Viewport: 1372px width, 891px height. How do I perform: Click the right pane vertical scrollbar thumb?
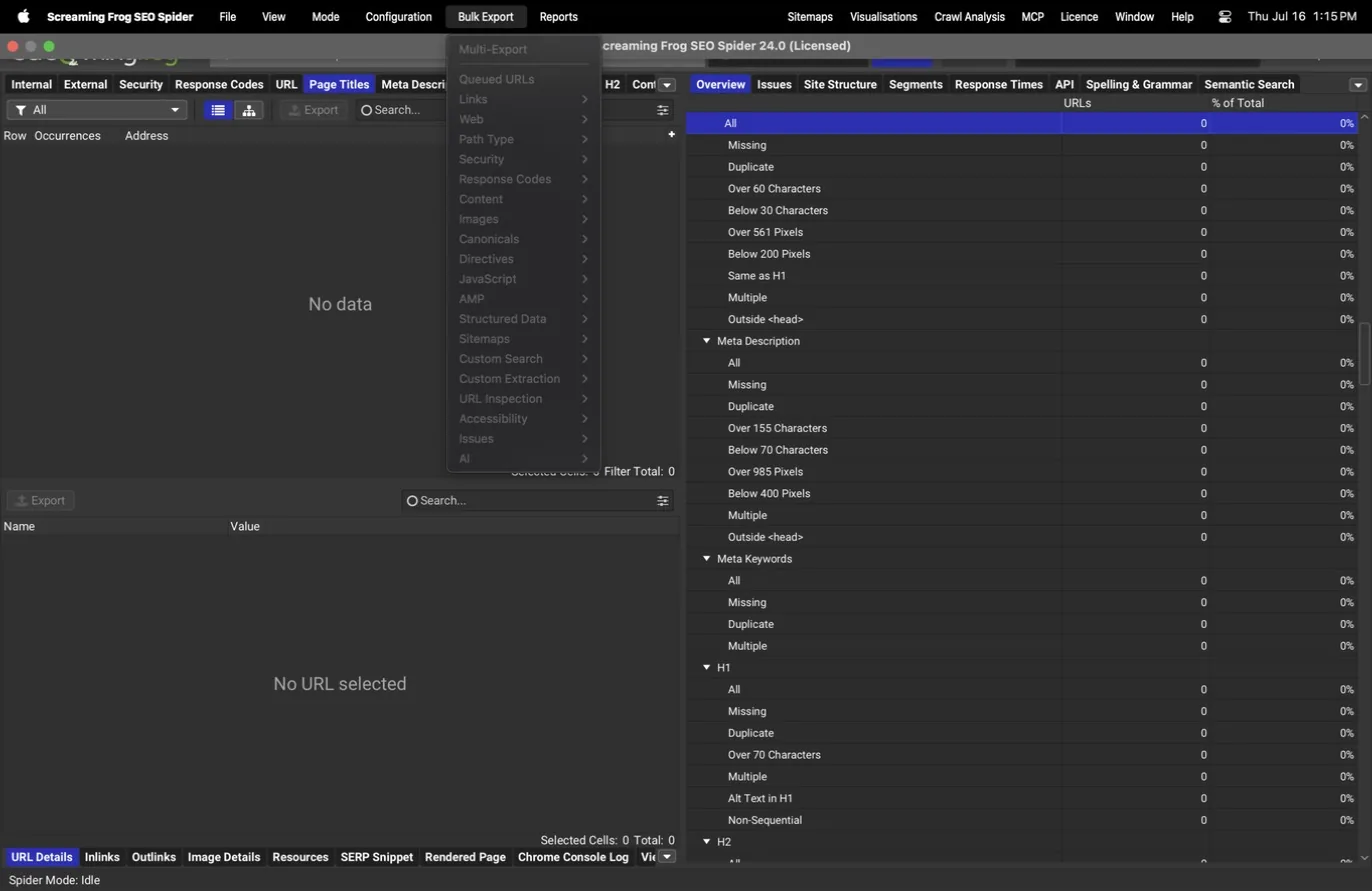[1364, 353]
